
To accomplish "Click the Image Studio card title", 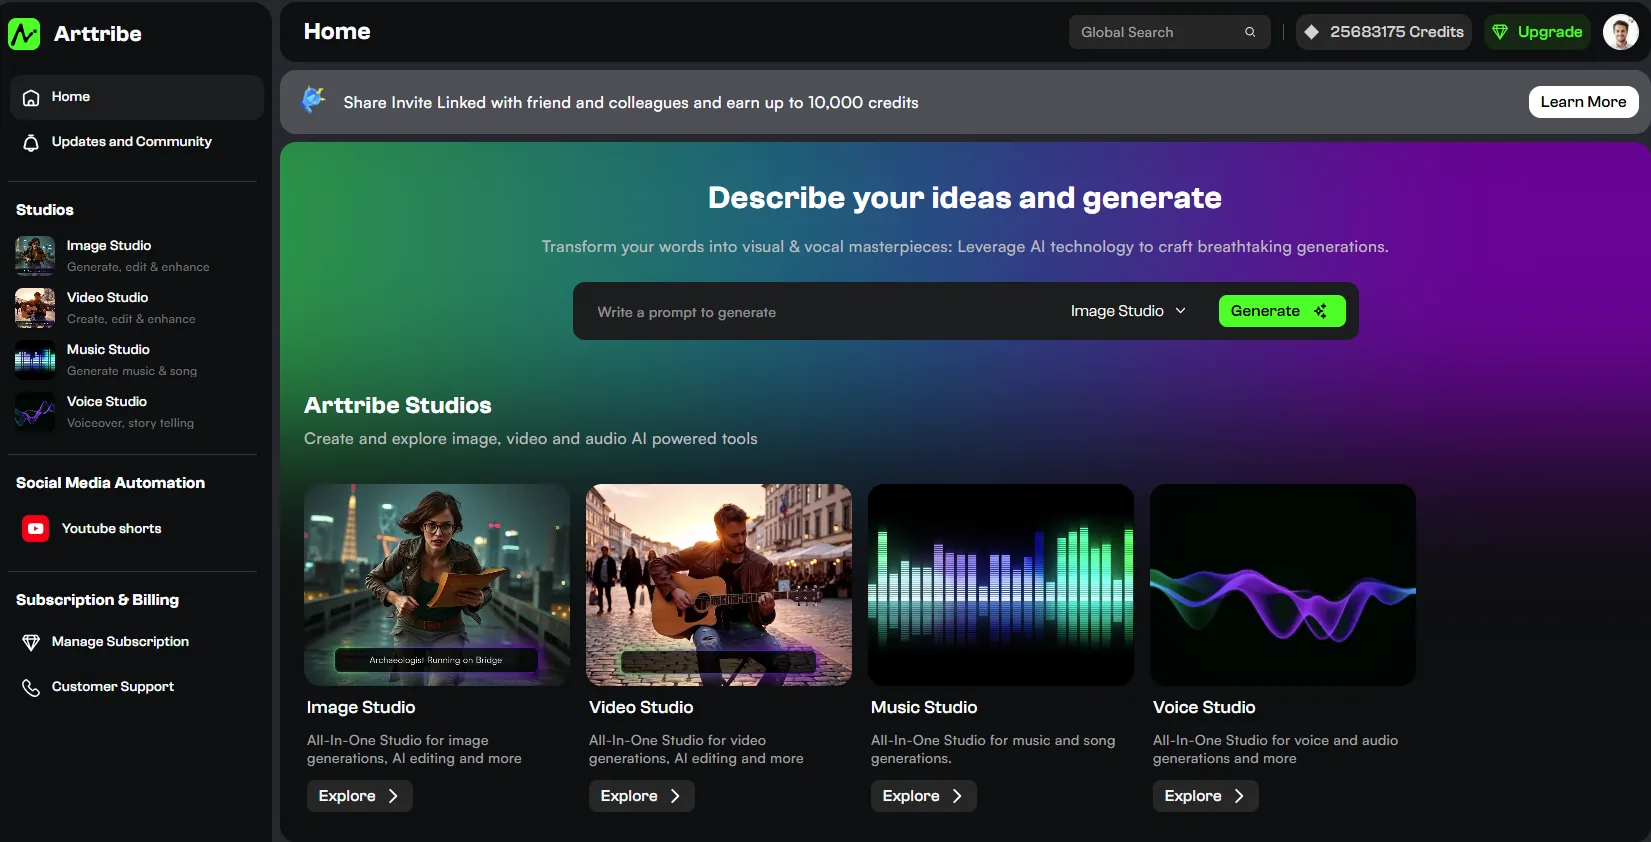I will (x=361, y=707).
